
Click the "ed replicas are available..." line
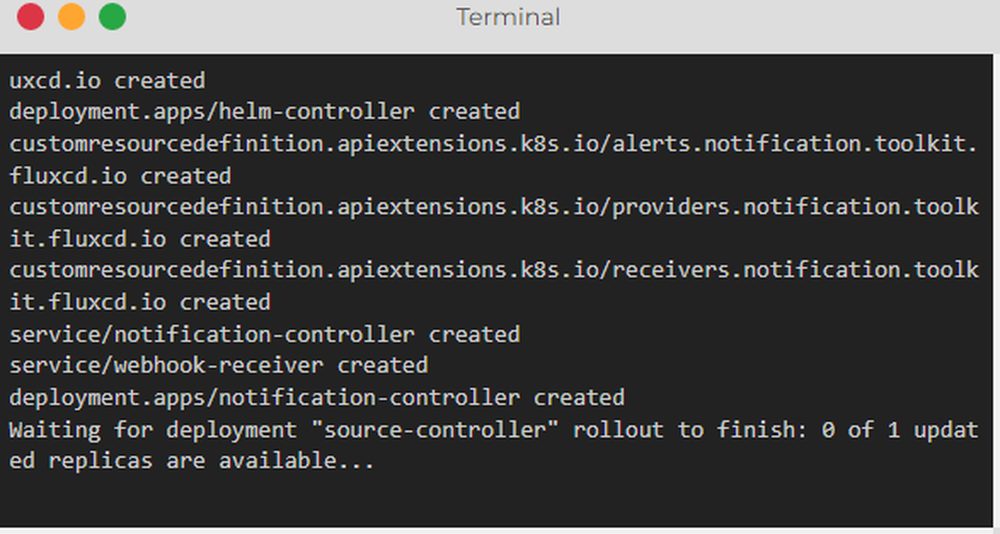[191, 461]
